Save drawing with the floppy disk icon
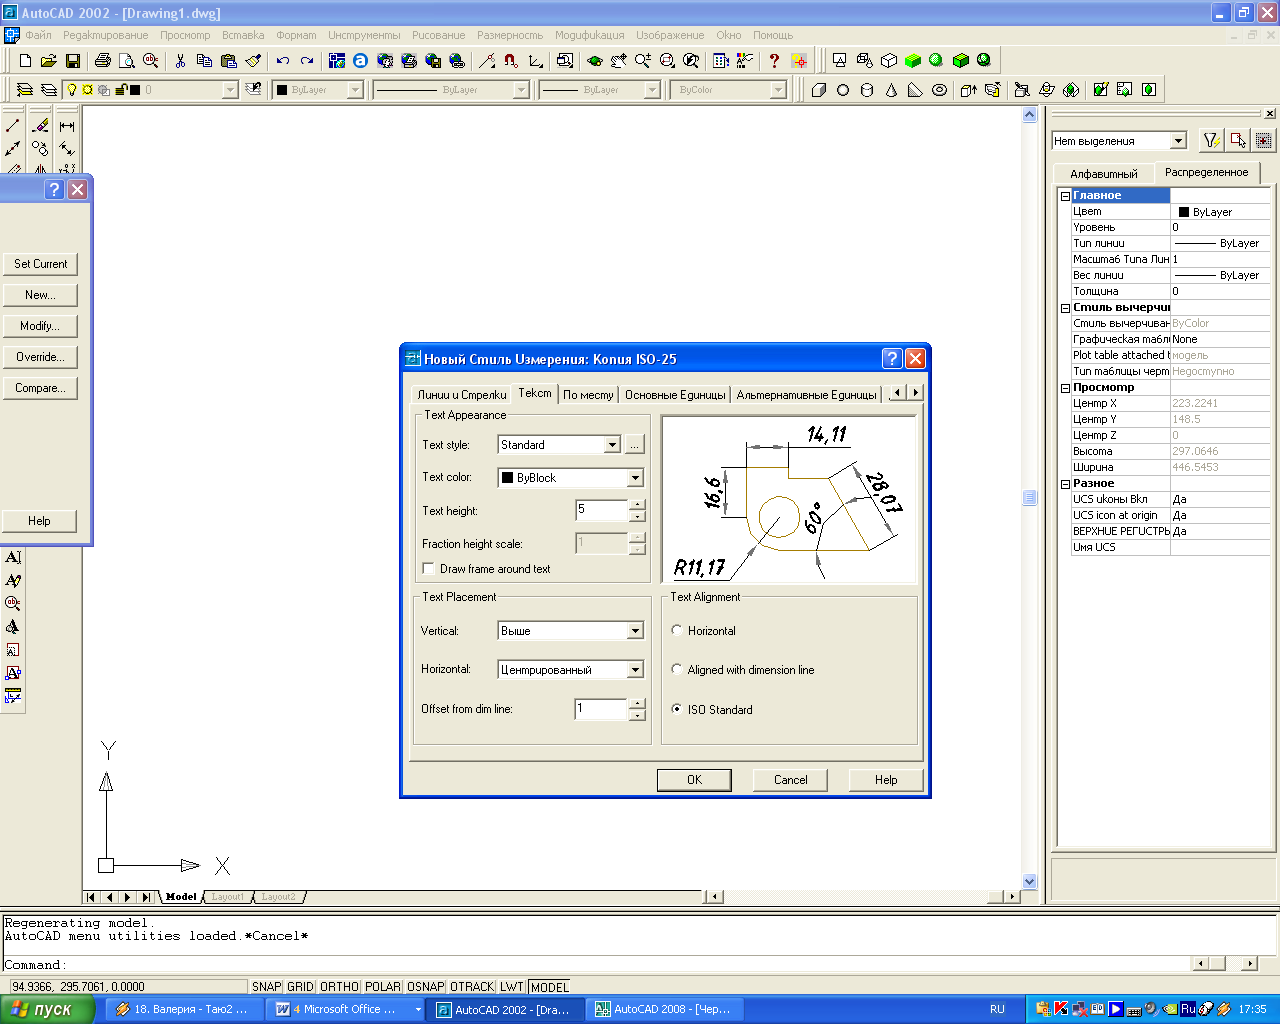This screenshot has height=1024, width=1280. (72, 61)
